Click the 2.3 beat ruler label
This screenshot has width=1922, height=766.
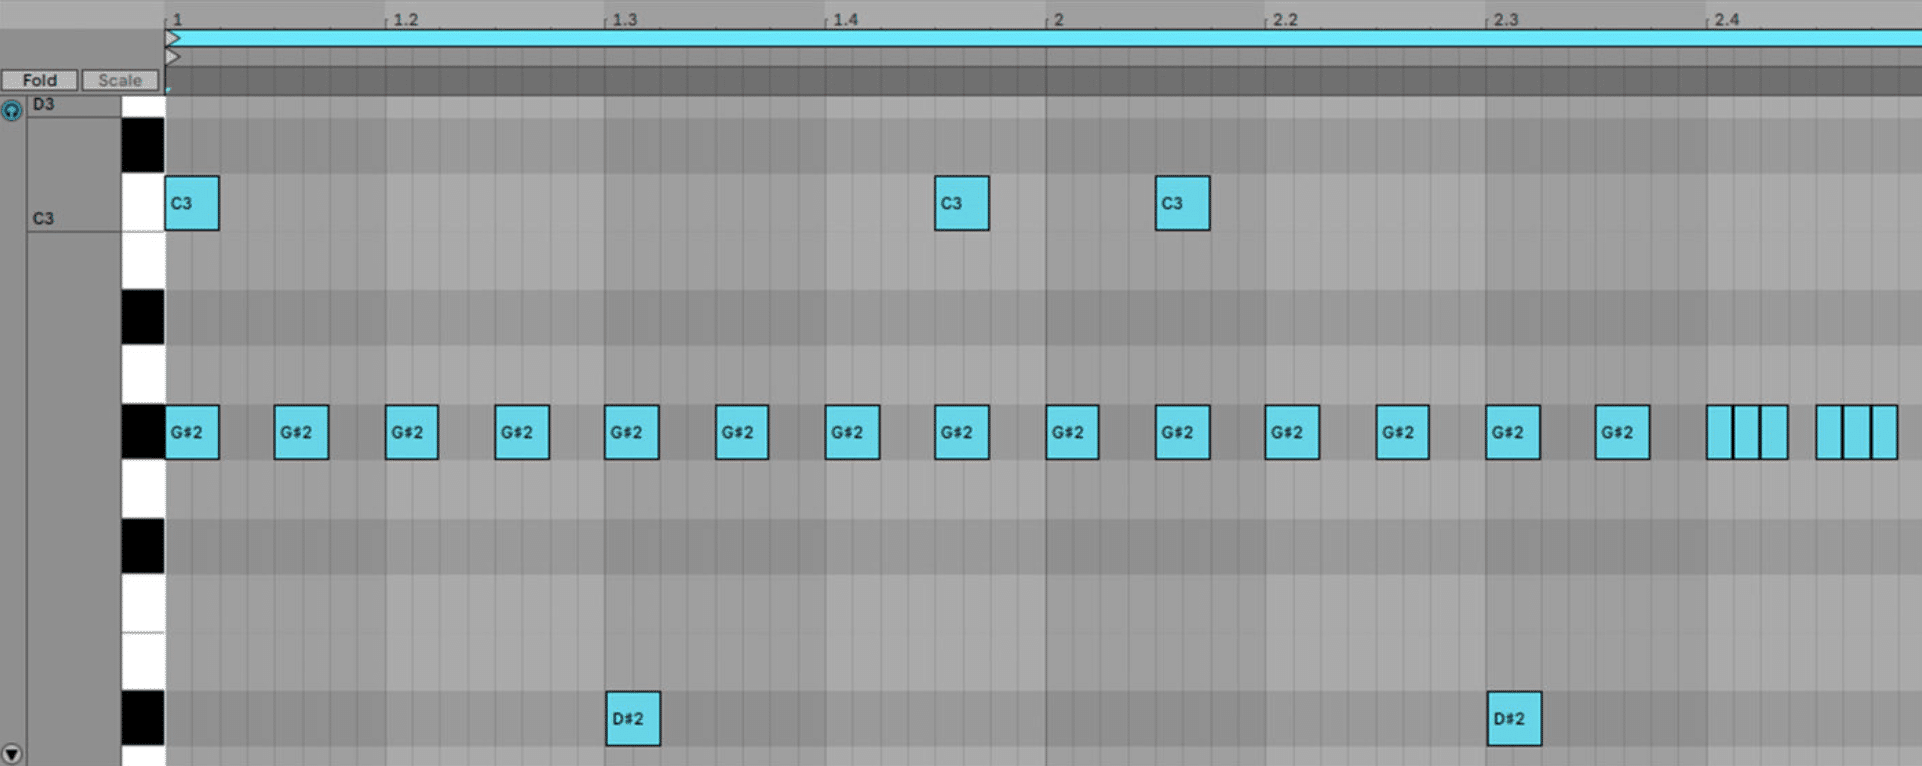point(1506,20)
